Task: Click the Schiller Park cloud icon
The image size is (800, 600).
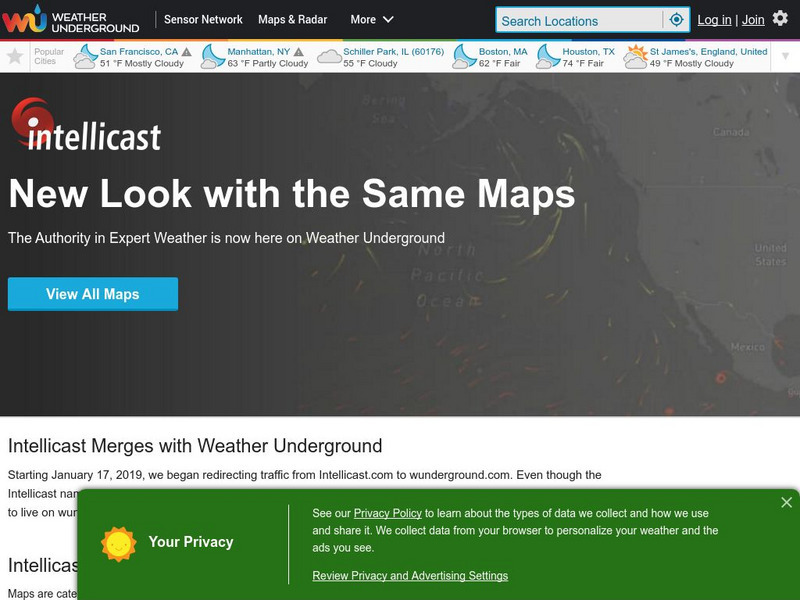Action: (329, 57)
